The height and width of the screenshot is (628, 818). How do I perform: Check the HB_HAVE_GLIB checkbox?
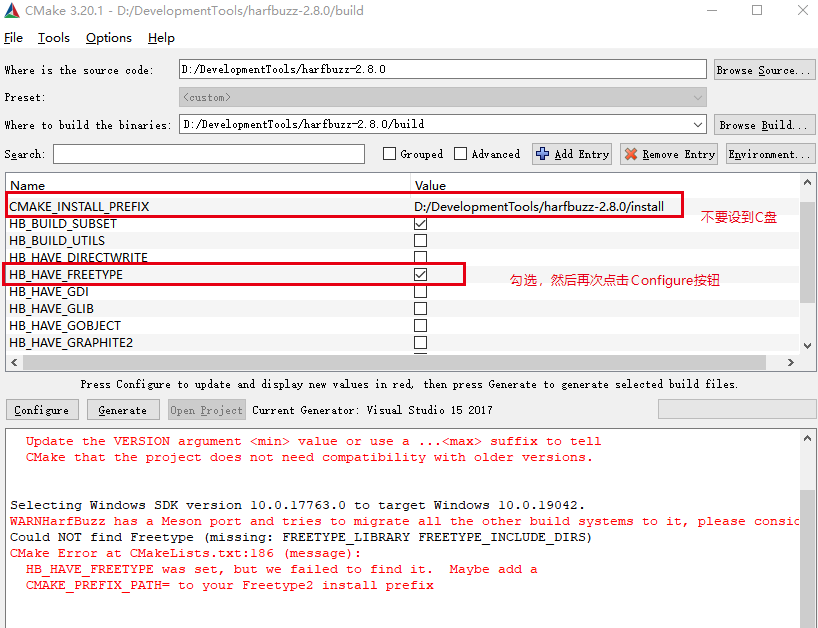point(420,309)
